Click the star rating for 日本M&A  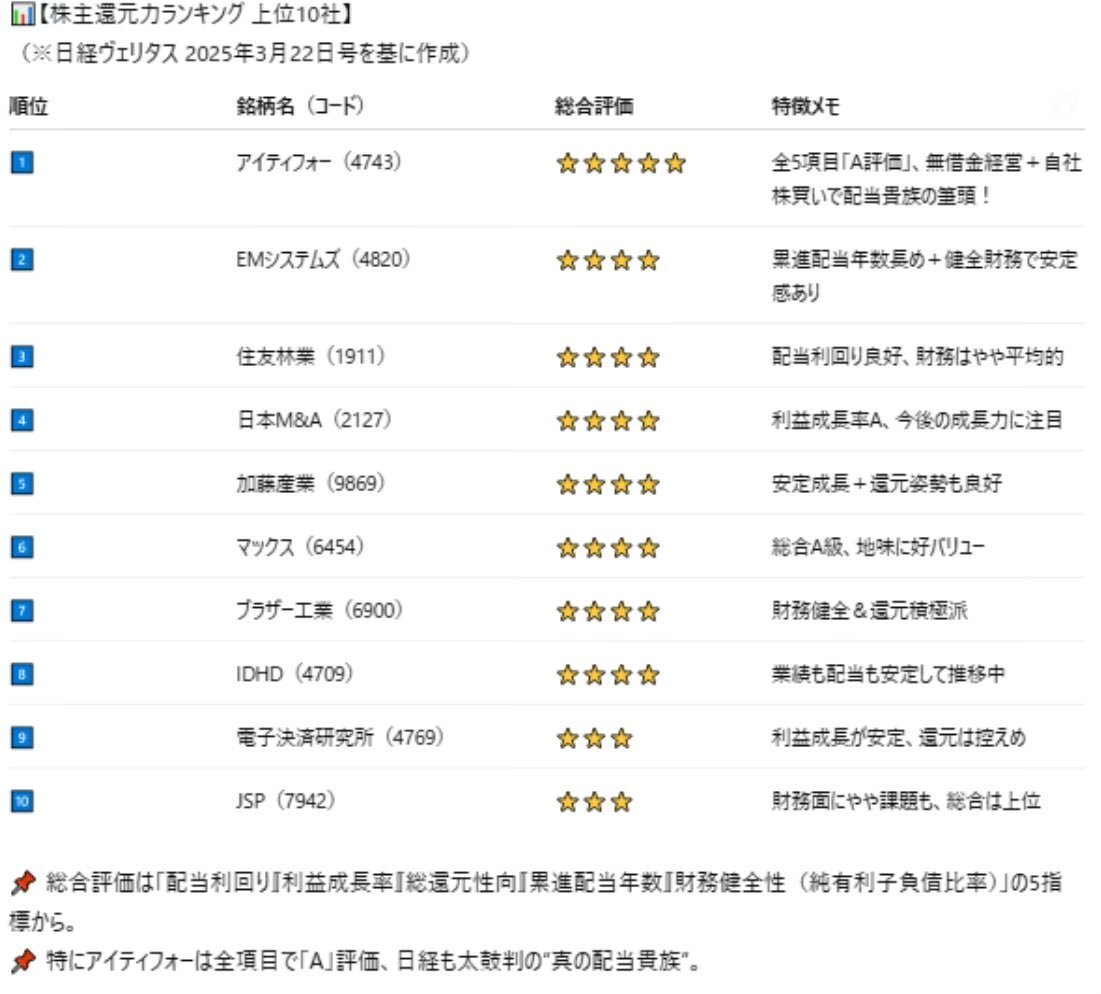(x=607, y=421)
